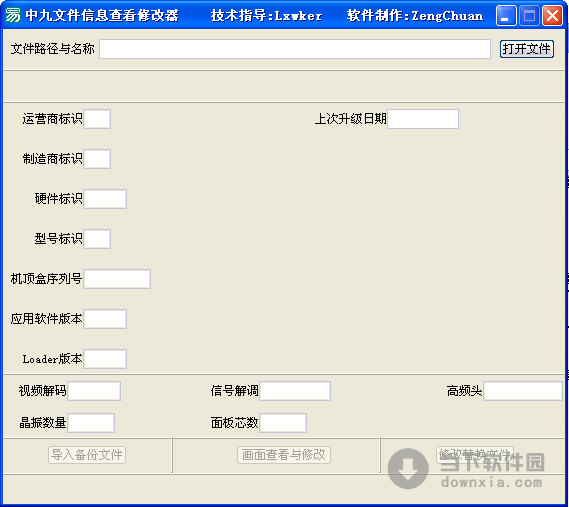569x507 pixels.
Task: Click title text 技术指导:Lxwker
Action: (267, 15)
